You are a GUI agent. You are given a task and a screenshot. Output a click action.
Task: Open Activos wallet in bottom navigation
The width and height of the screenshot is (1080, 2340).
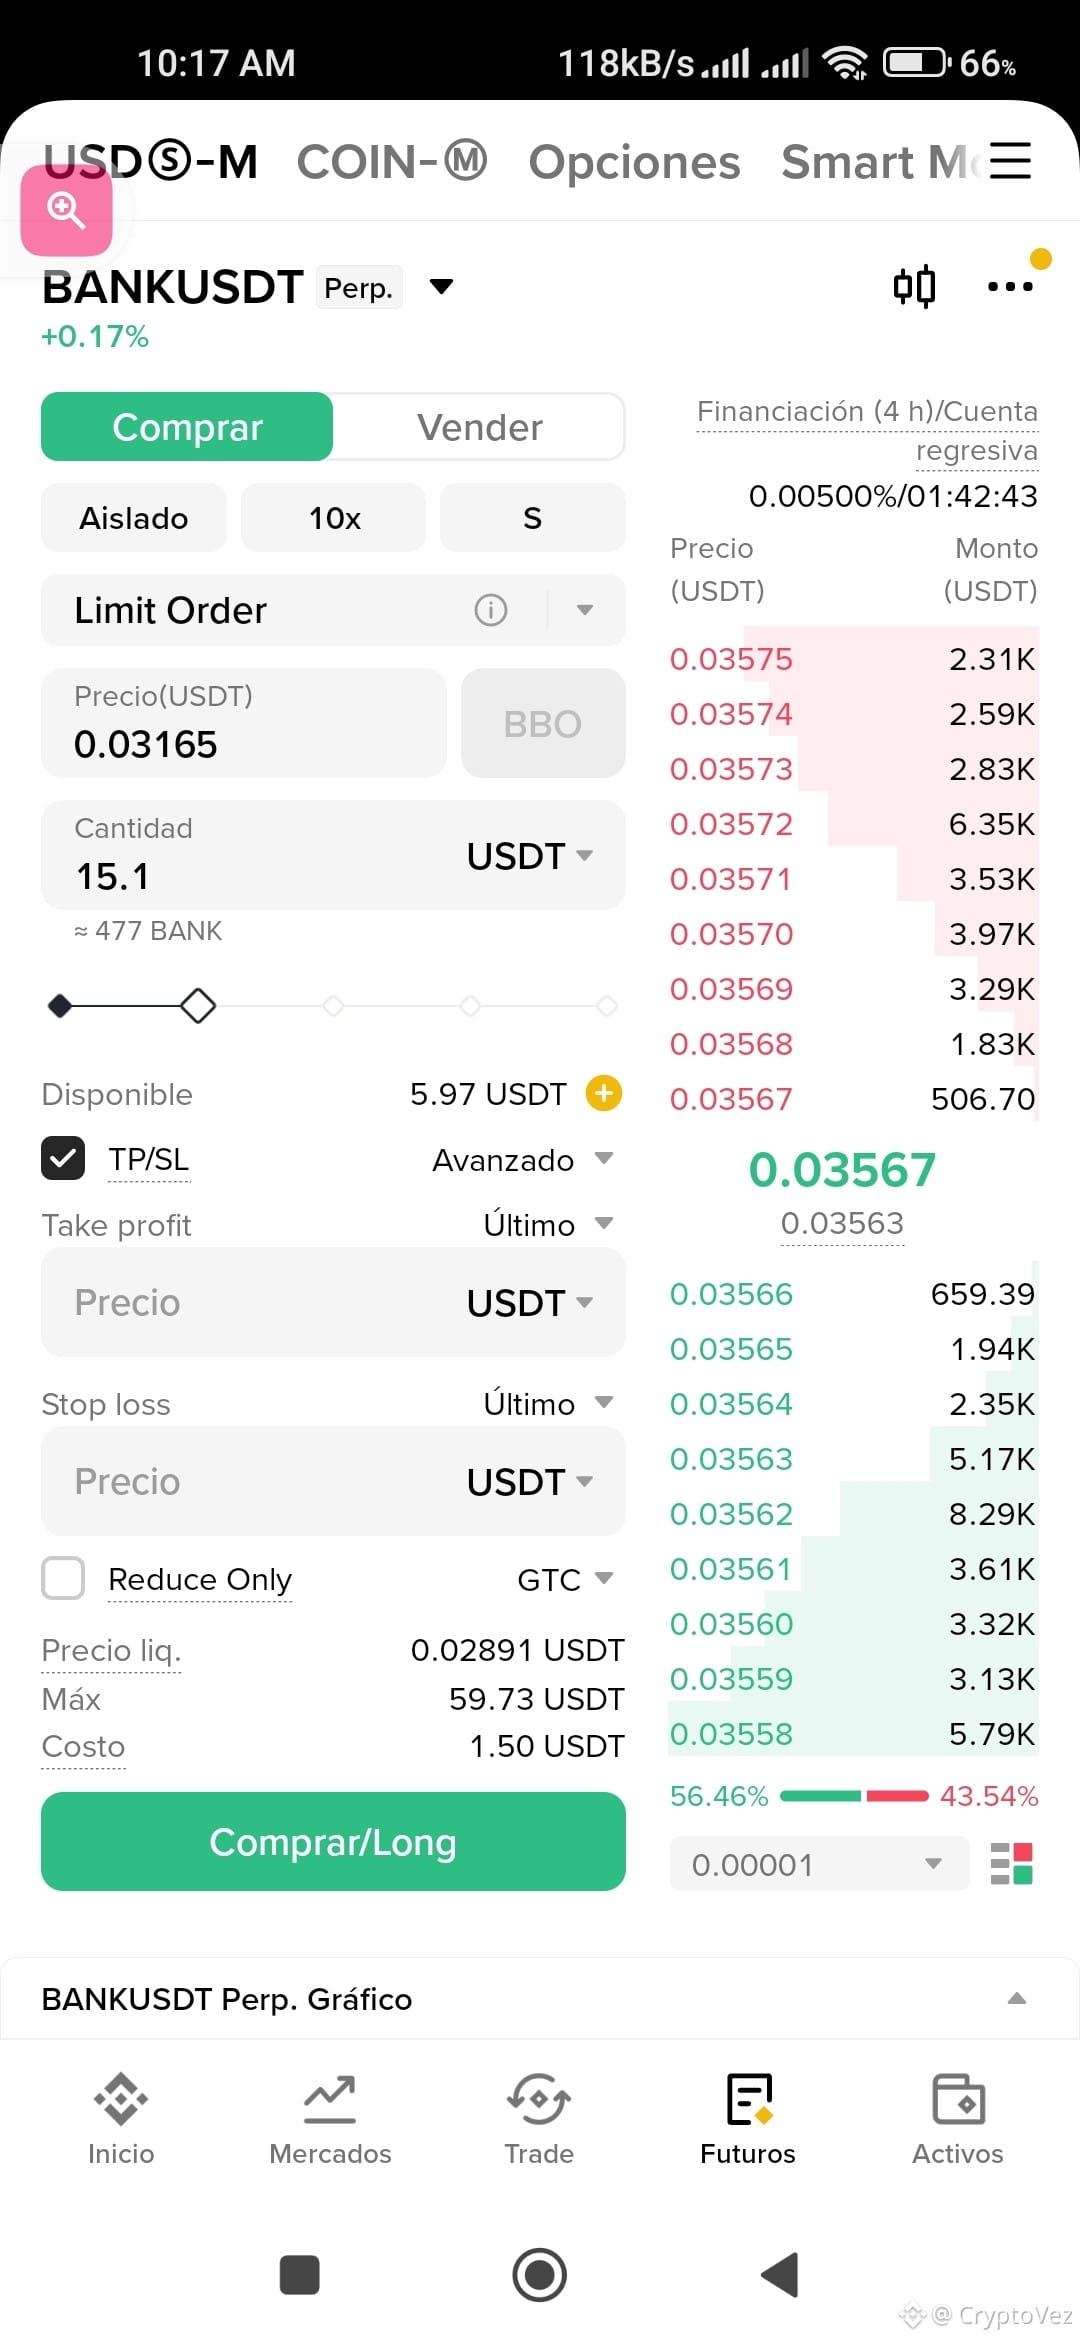[957, 2119]
